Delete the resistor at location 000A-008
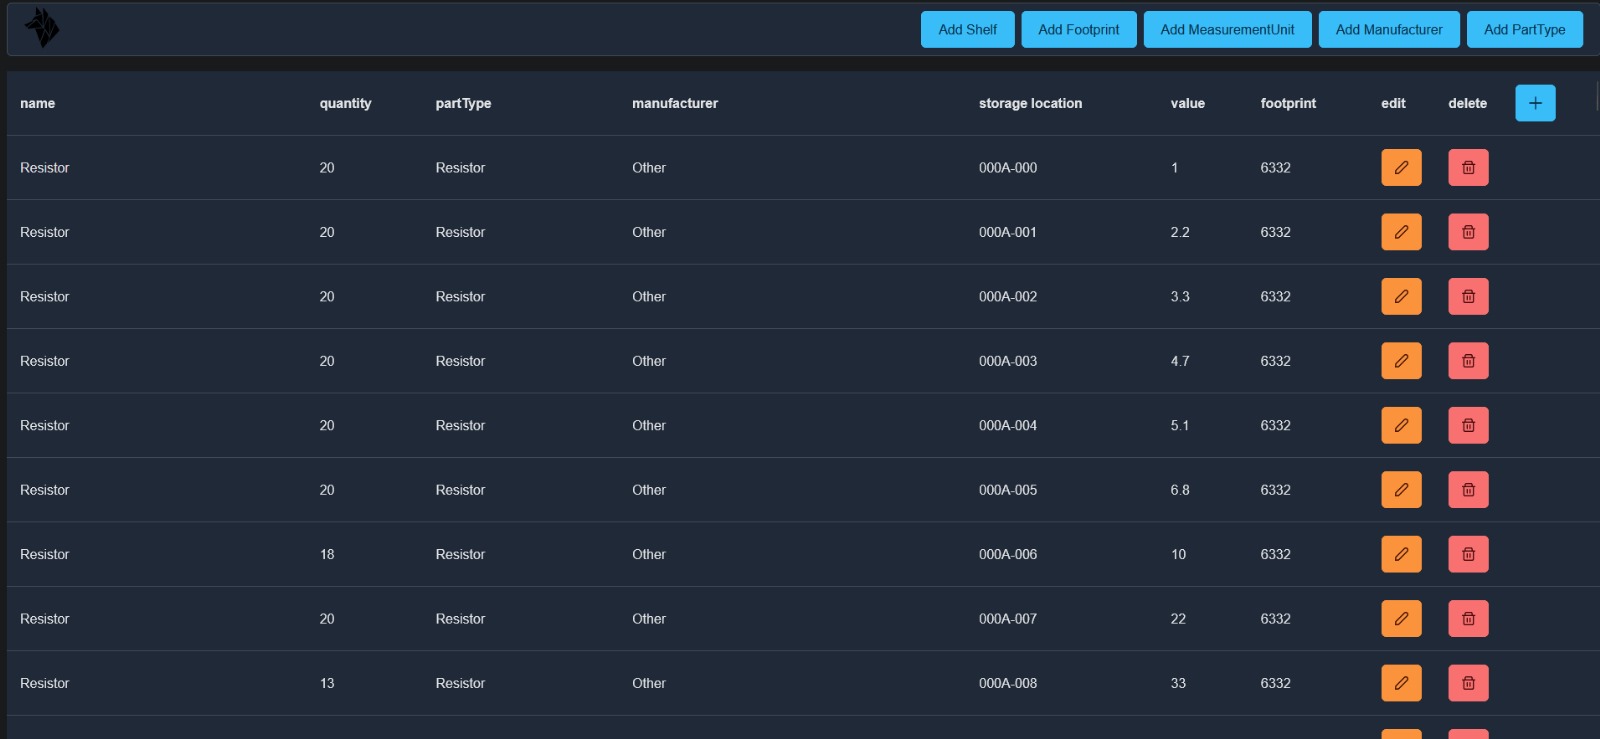The height and width of the screenshot is (739, 1600). coord(1468,684)
